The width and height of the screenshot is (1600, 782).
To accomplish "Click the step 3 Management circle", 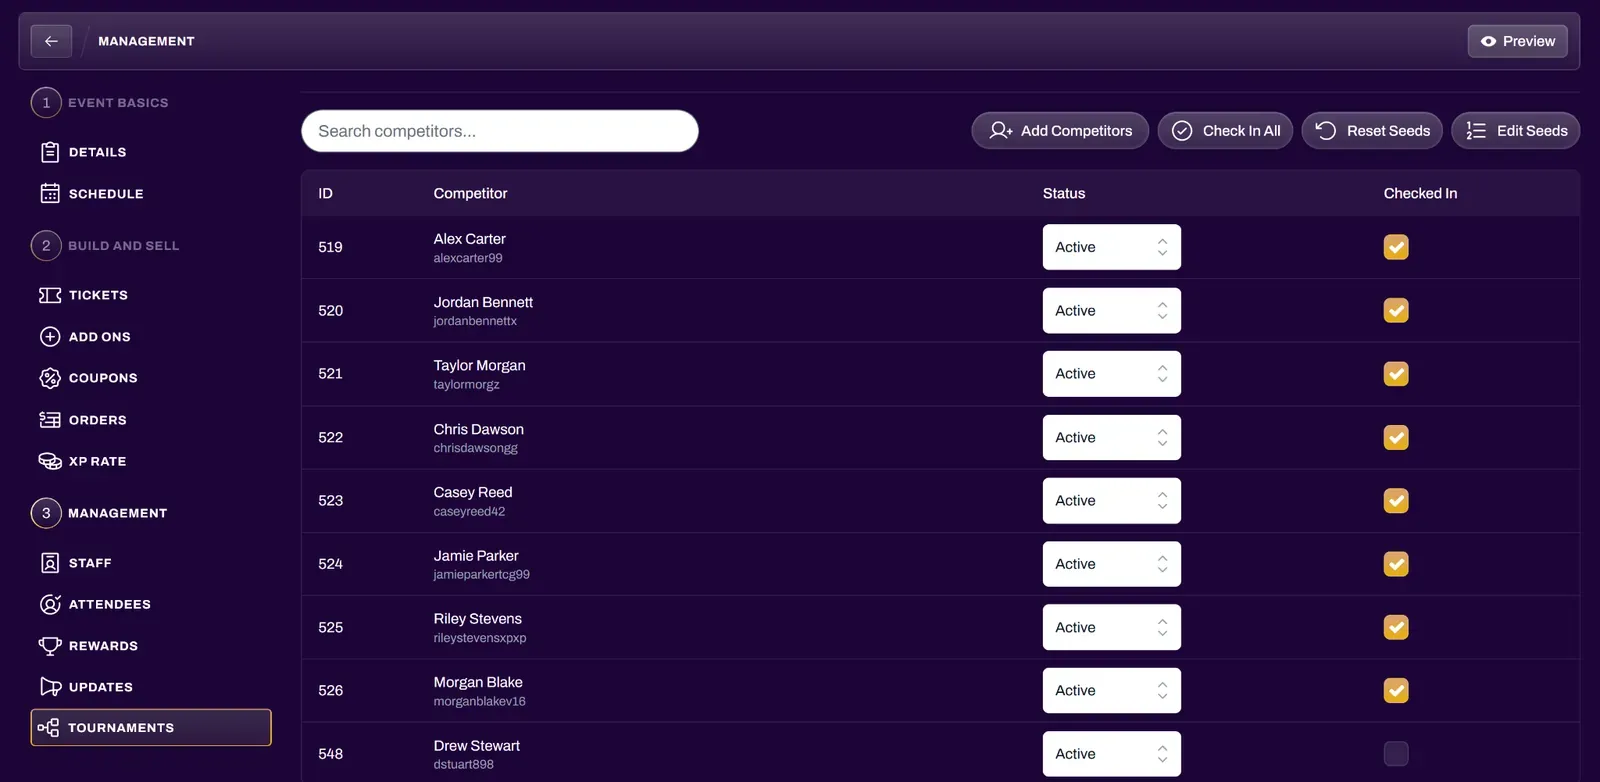I will pos(46,513).
